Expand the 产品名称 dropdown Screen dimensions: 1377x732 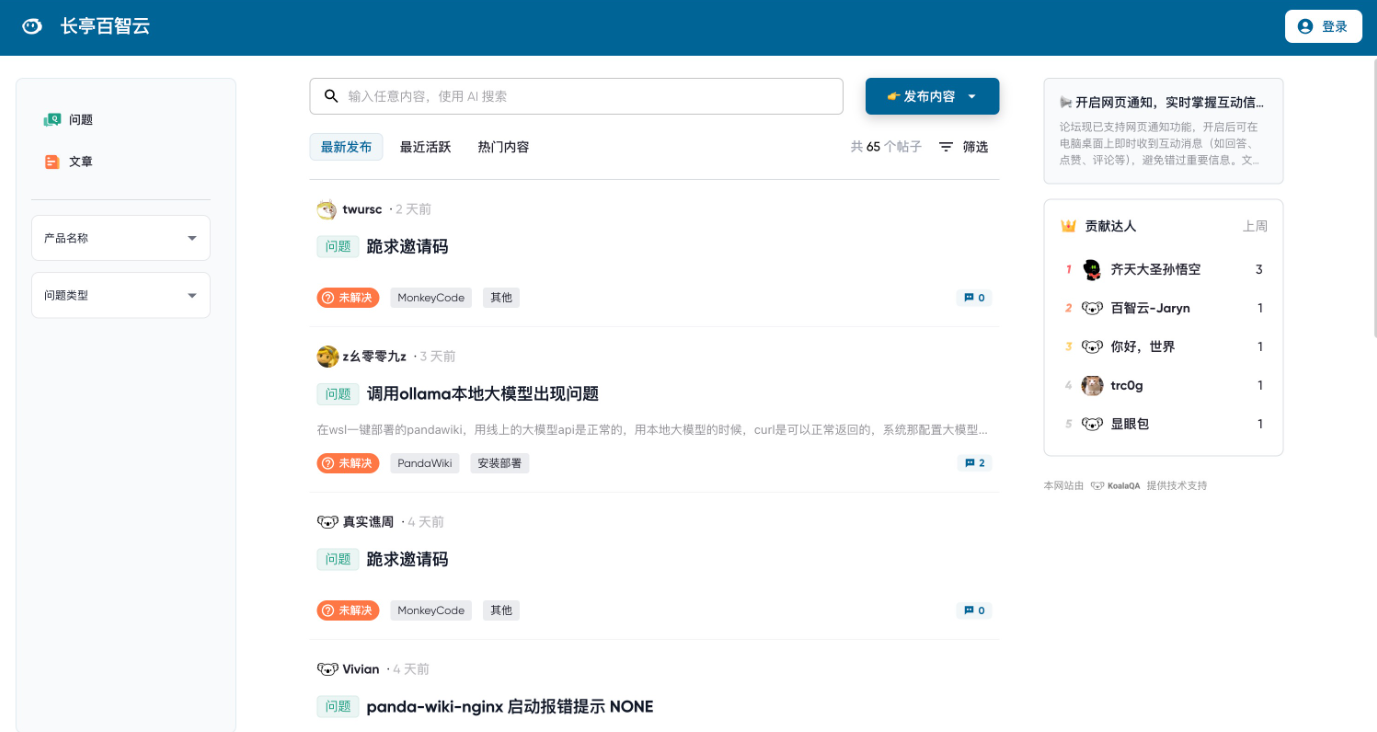pyautogui.click(x=120, y=238)
